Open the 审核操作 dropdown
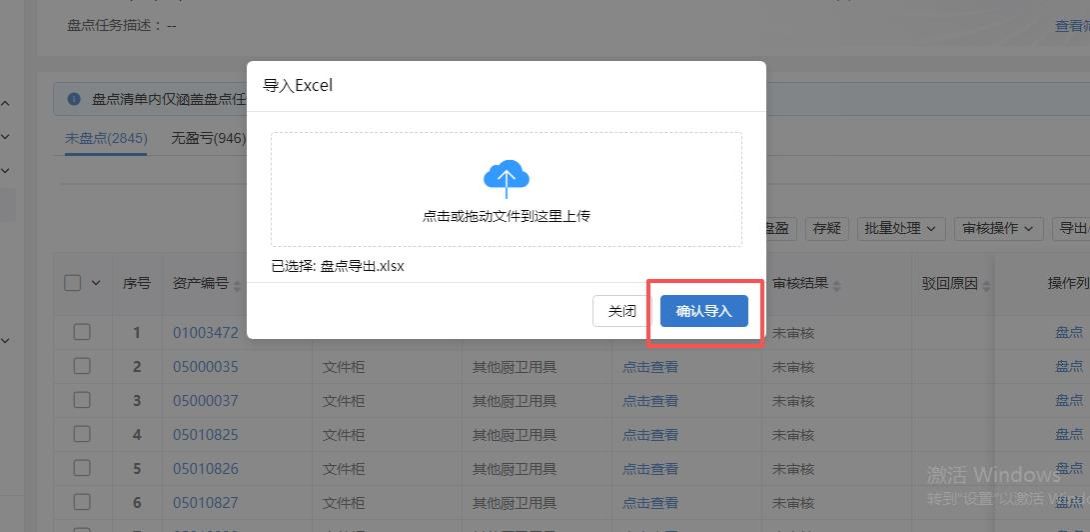Image resolution: width=1090 pixels, height=532 pixels. coord(998,228)
